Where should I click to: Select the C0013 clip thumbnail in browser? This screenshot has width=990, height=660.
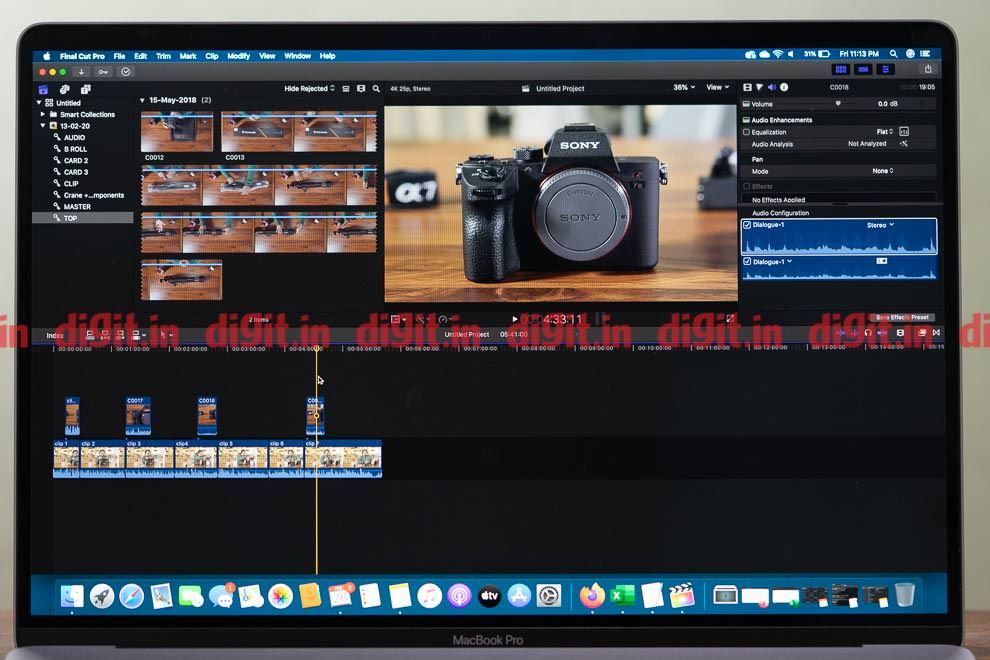pyautogui.click(x=299, y=132)
